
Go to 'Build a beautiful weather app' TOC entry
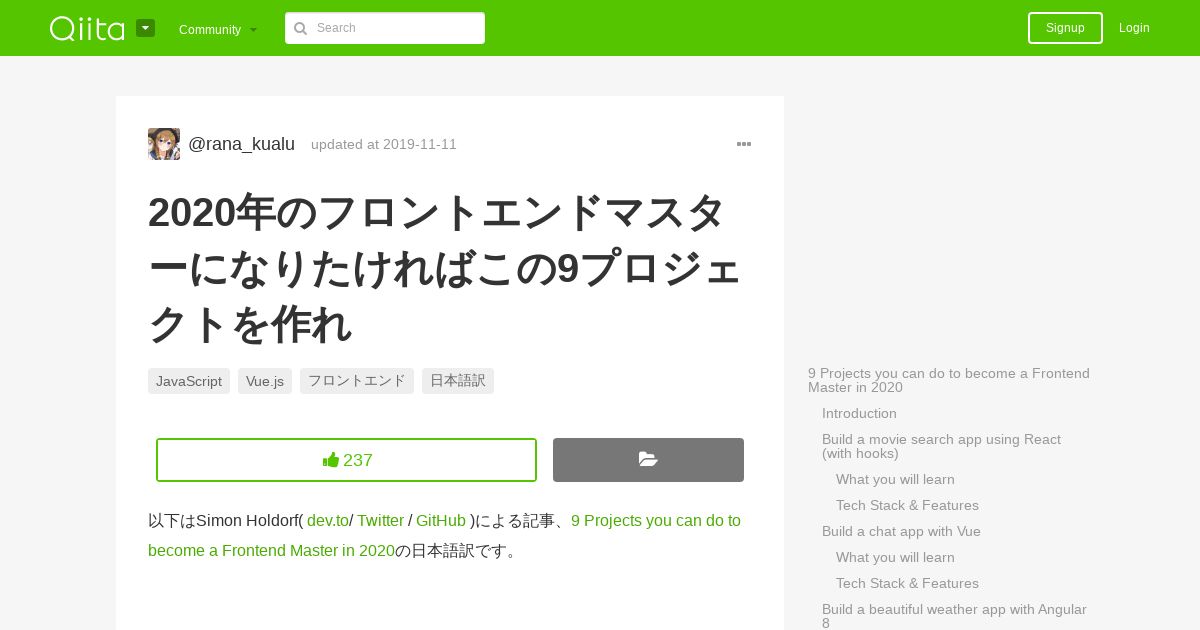(954, 616)
